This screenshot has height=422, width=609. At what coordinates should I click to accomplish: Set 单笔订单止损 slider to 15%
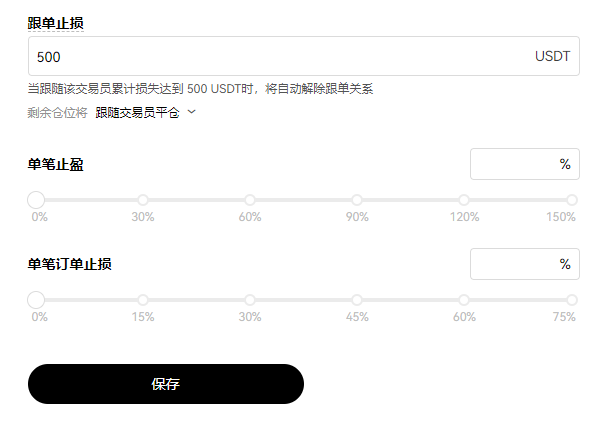coord(143,300)
